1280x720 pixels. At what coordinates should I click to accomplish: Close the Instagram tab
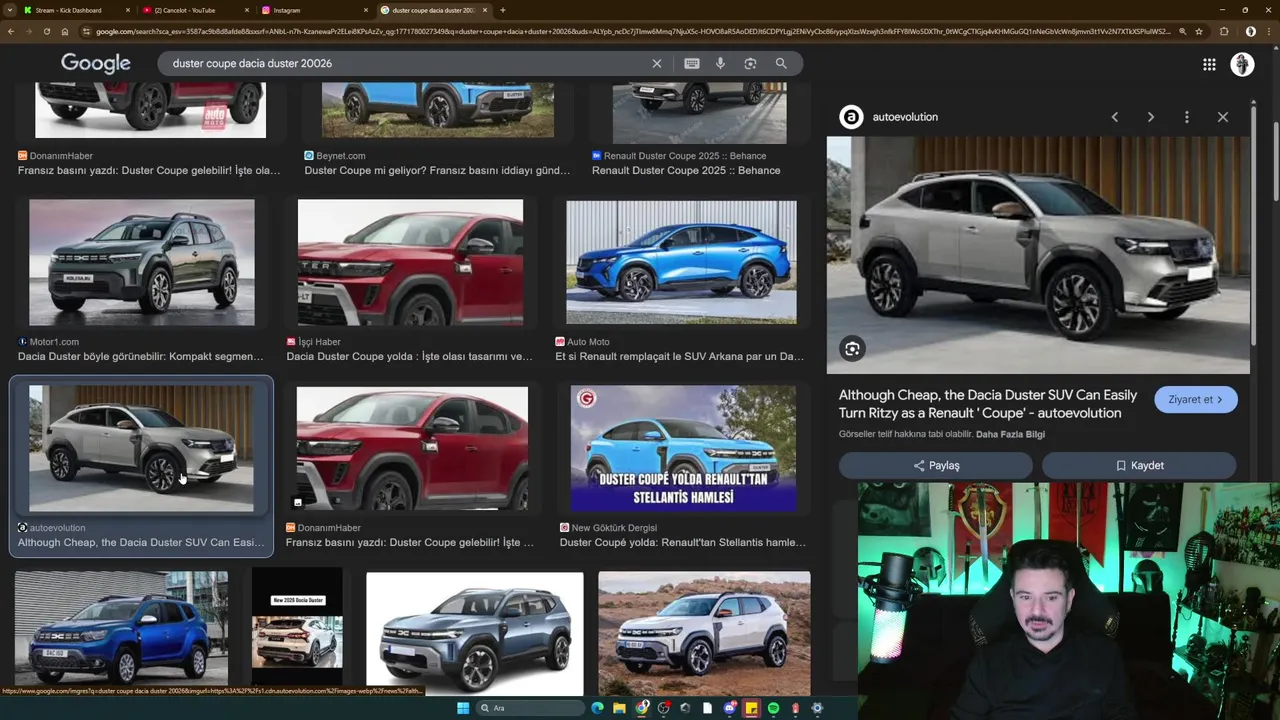point(366,10)
